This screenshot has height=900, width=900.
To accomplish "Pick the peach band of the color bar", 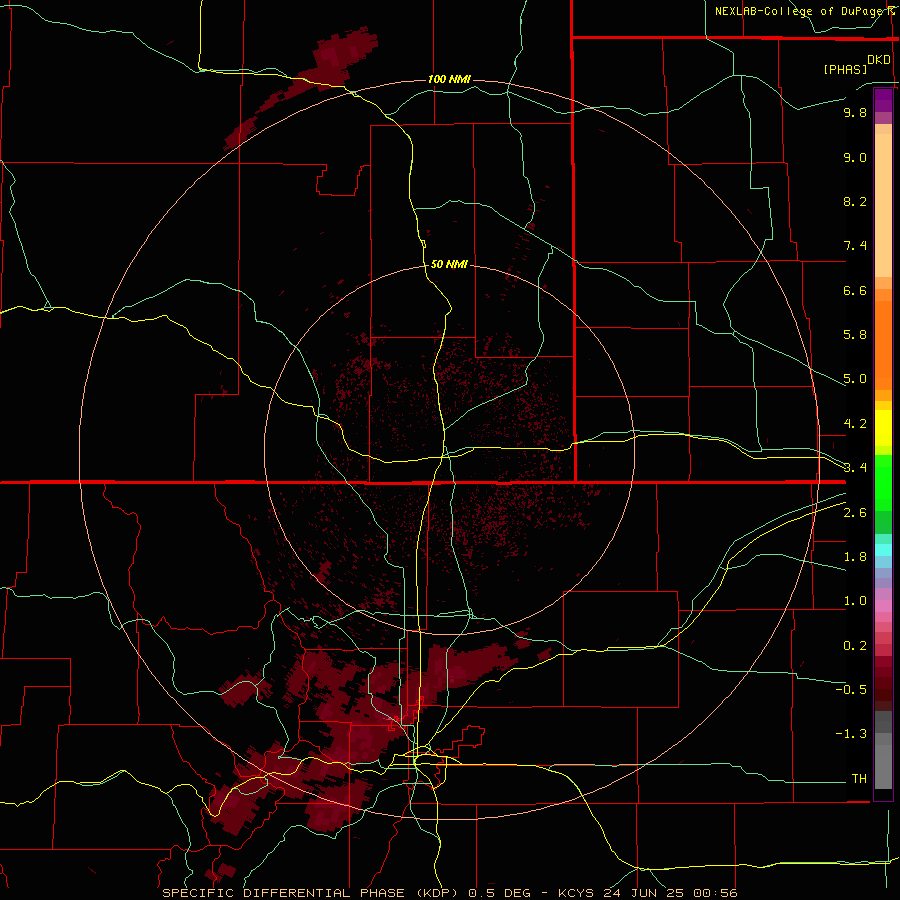I will pyautogui.click(x=883, y=205).
